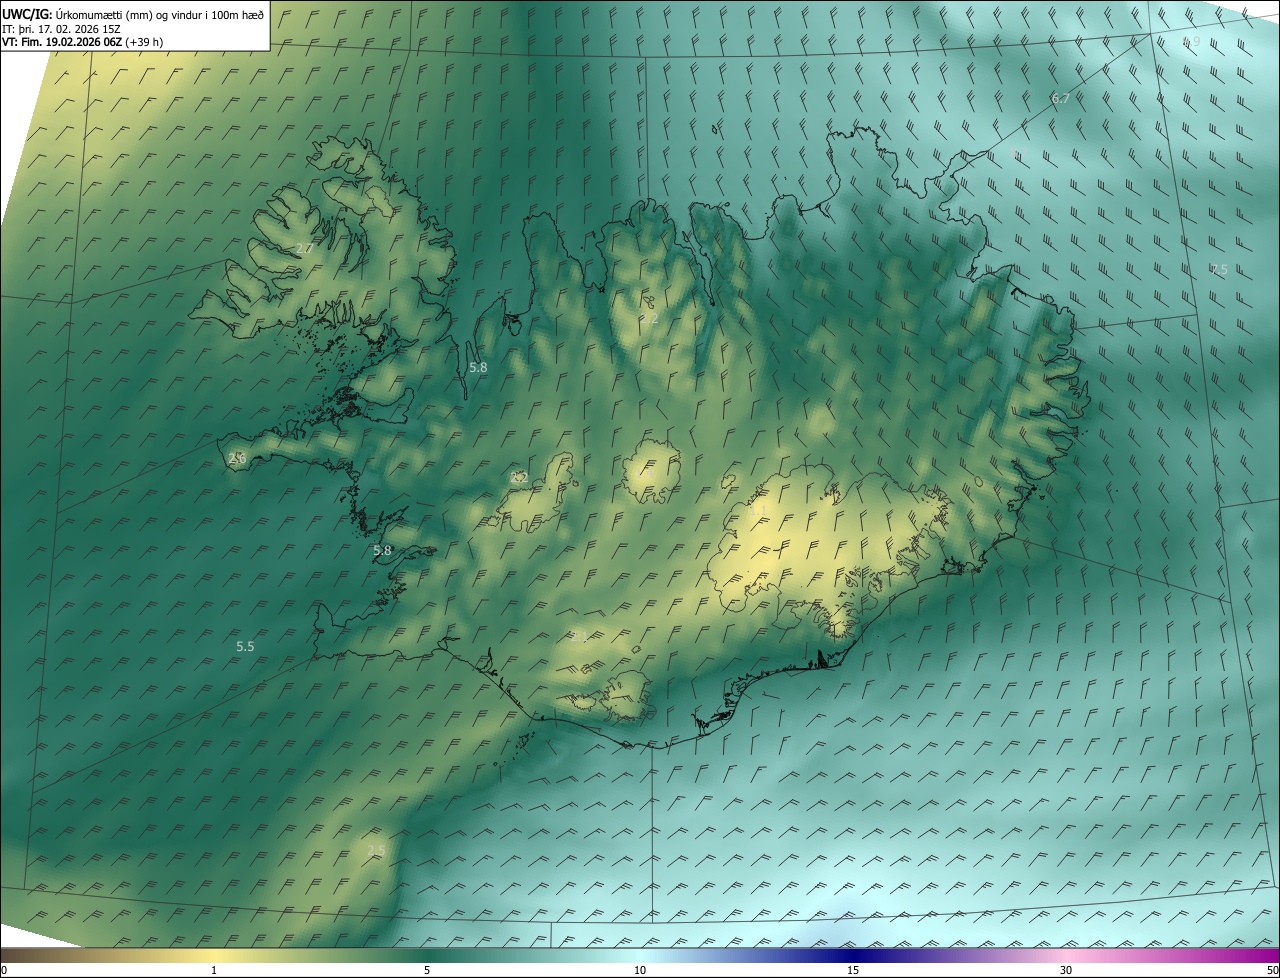1280x978 pixels.
Task: Click the 2.7 value over the Westfjords
Action: [x=305, y=247]
